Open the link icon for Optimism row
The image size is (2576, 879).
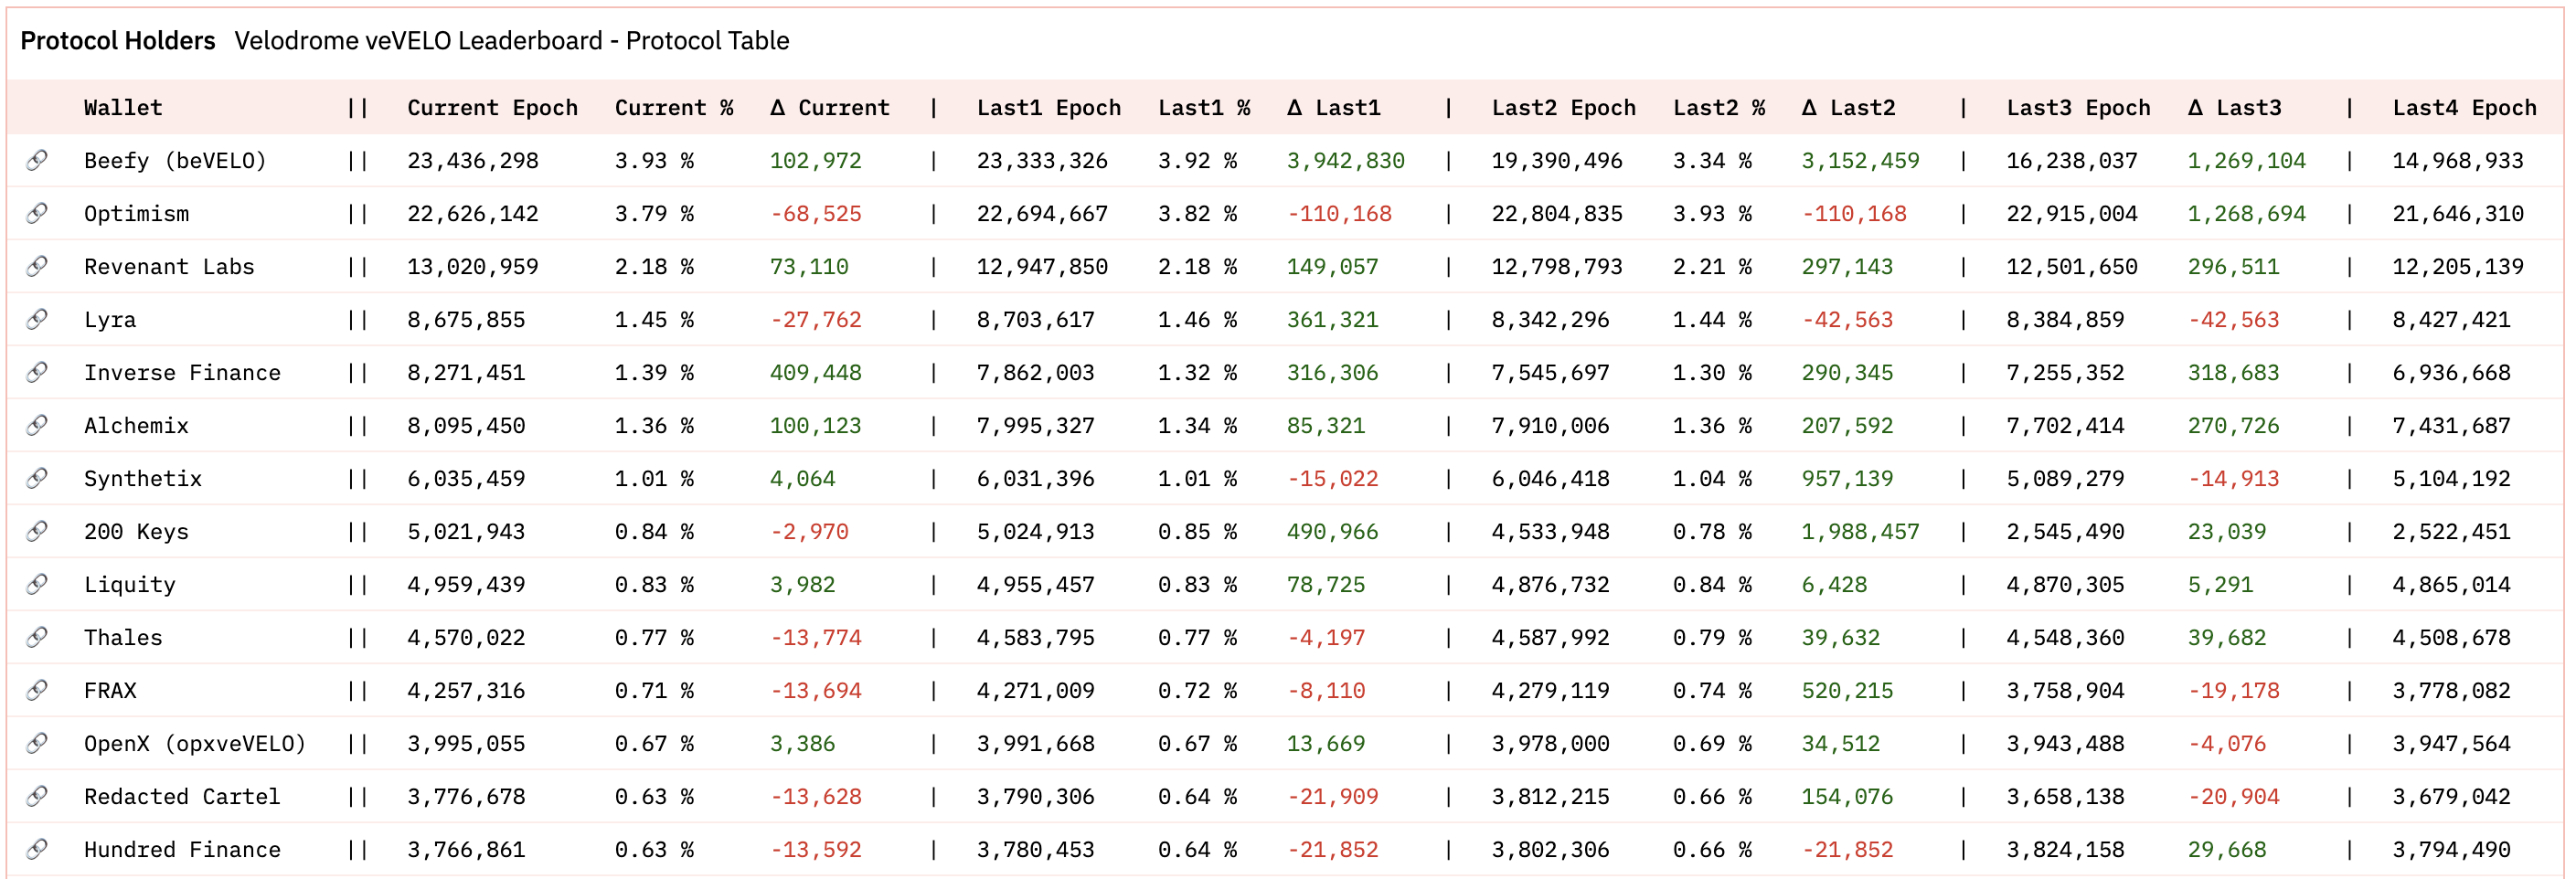37,213
